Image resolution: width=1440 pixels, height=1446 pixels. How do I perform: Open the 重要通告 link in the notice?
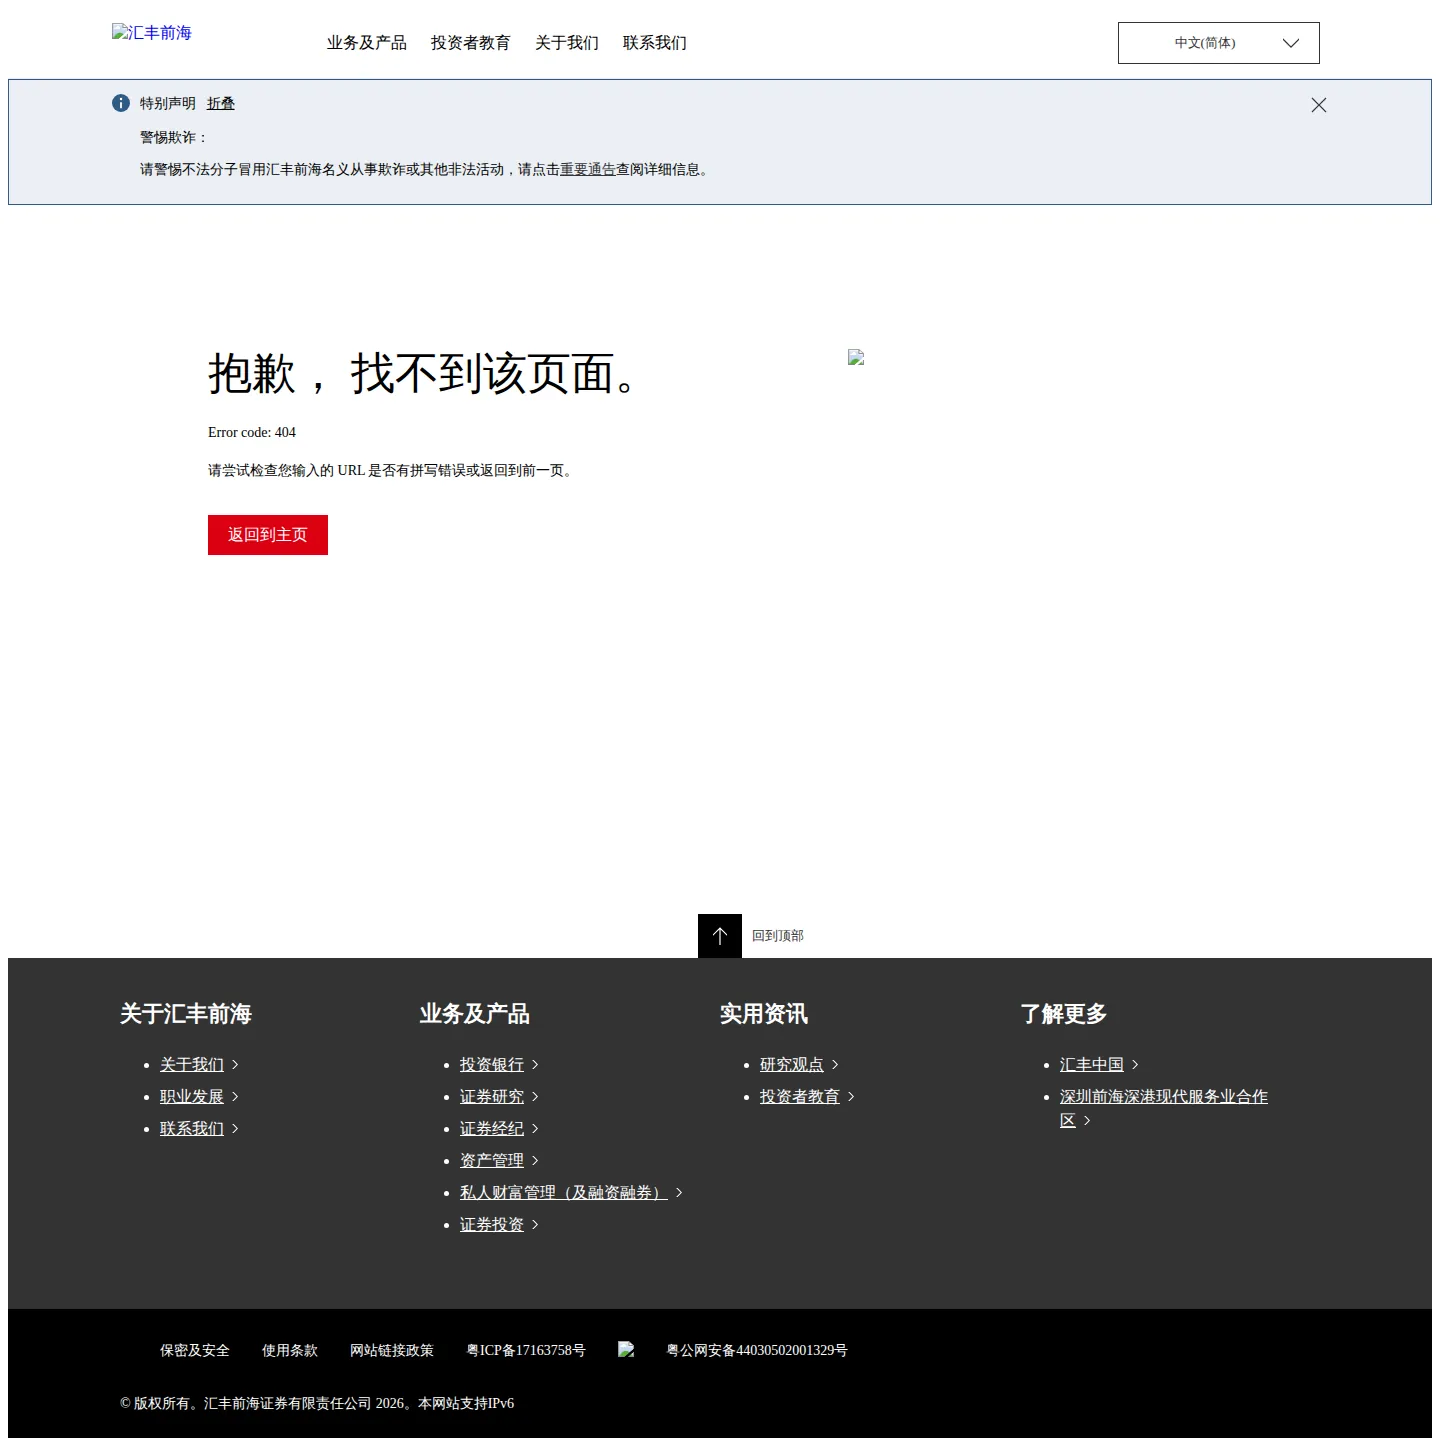coord(588,170)
